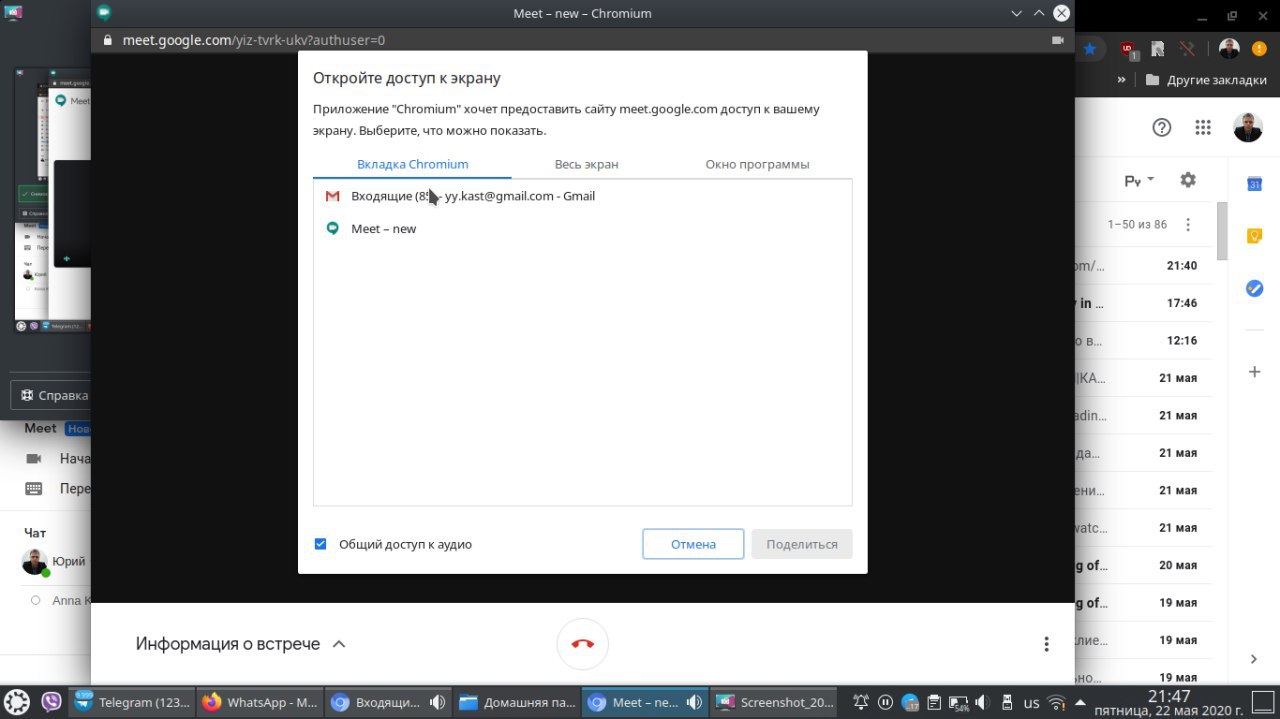Viewport: 1280px width, 719px height.
Task: Click the Share button in dialog
Action: (x=802, y=544)
